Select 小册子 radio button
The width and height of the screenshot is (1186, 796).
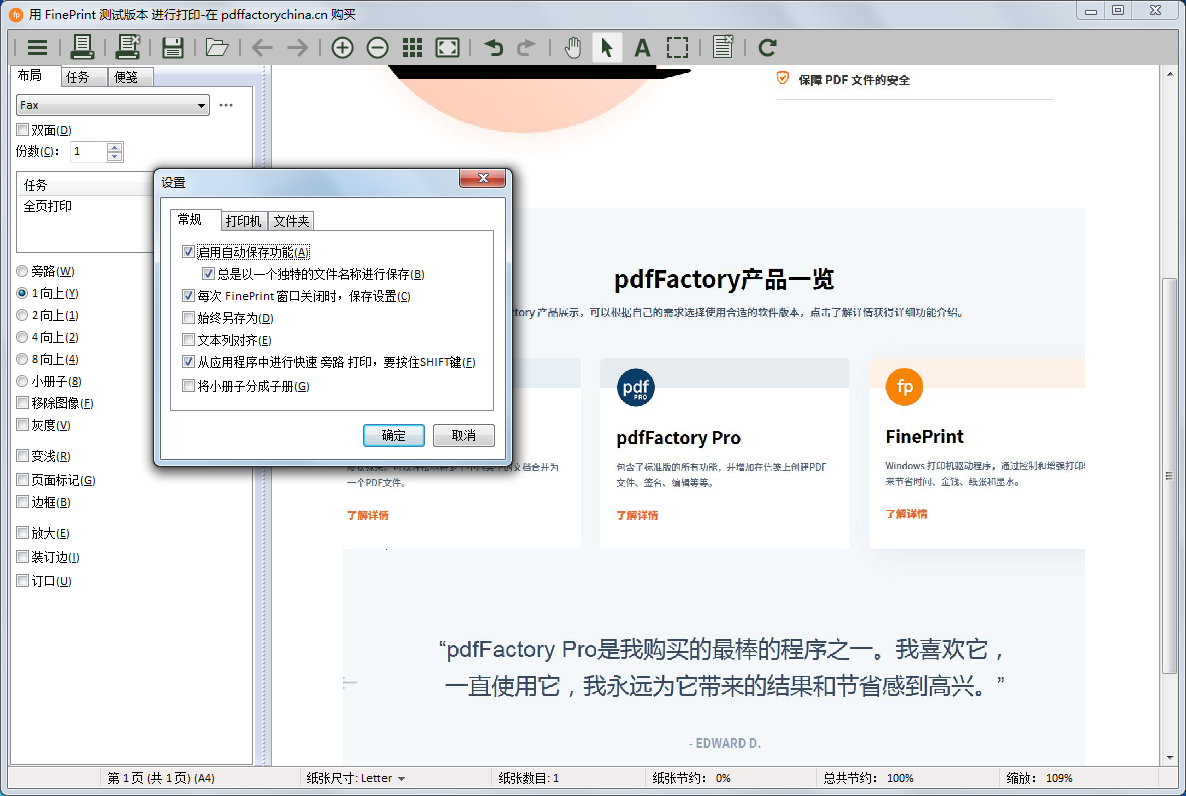click(22, 381)
